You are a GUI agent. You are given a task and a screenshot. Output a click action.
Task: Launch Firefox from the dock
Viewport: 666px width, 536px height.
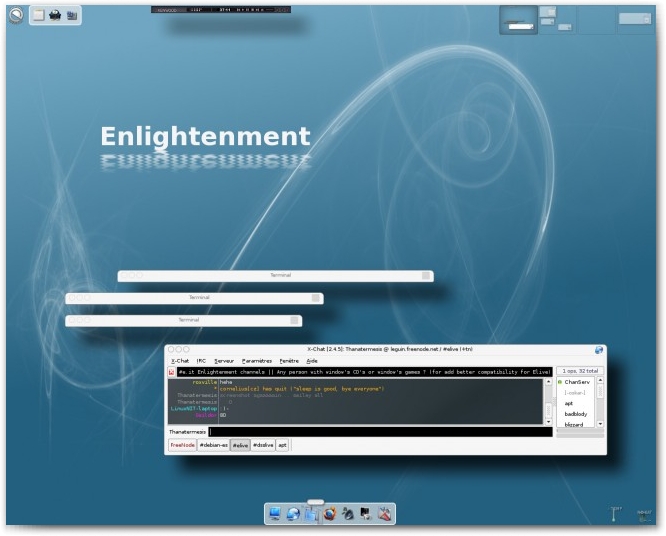click(x=330, y=514)
